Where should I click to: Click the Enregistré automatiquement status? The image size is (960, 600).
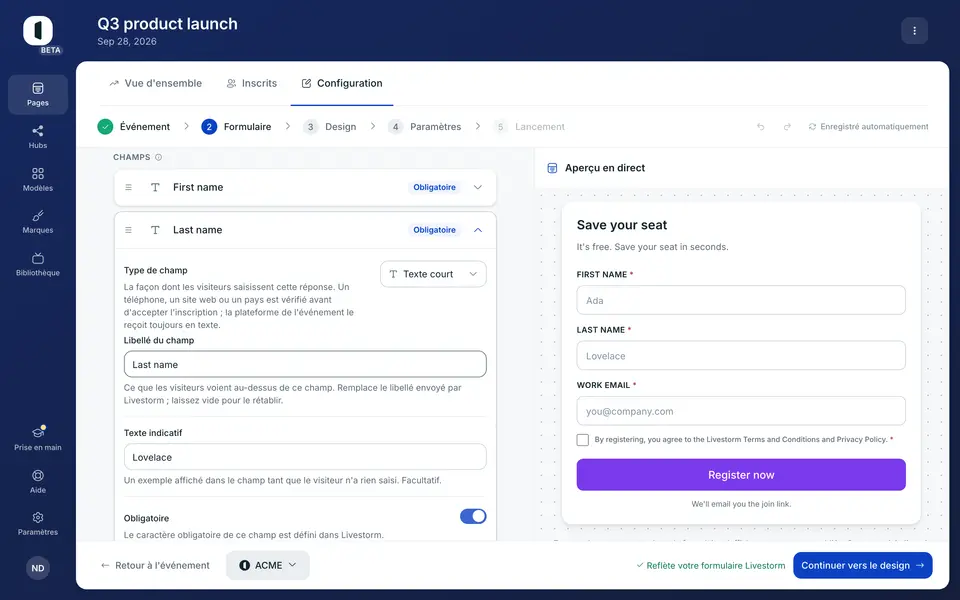point(868,127)
